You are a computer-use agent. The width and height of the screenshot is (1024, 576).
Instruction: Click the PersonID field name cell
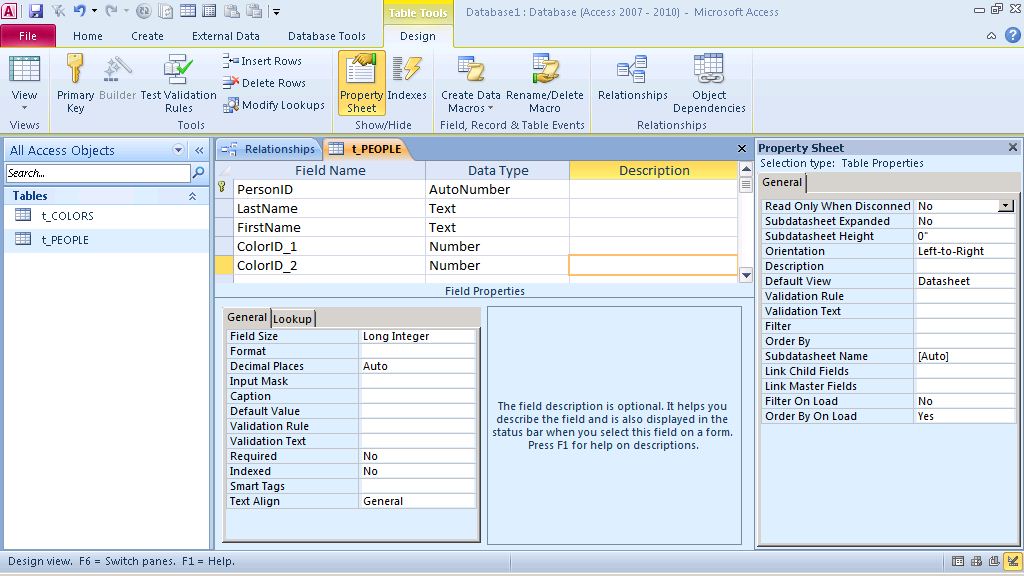(329, 189)
